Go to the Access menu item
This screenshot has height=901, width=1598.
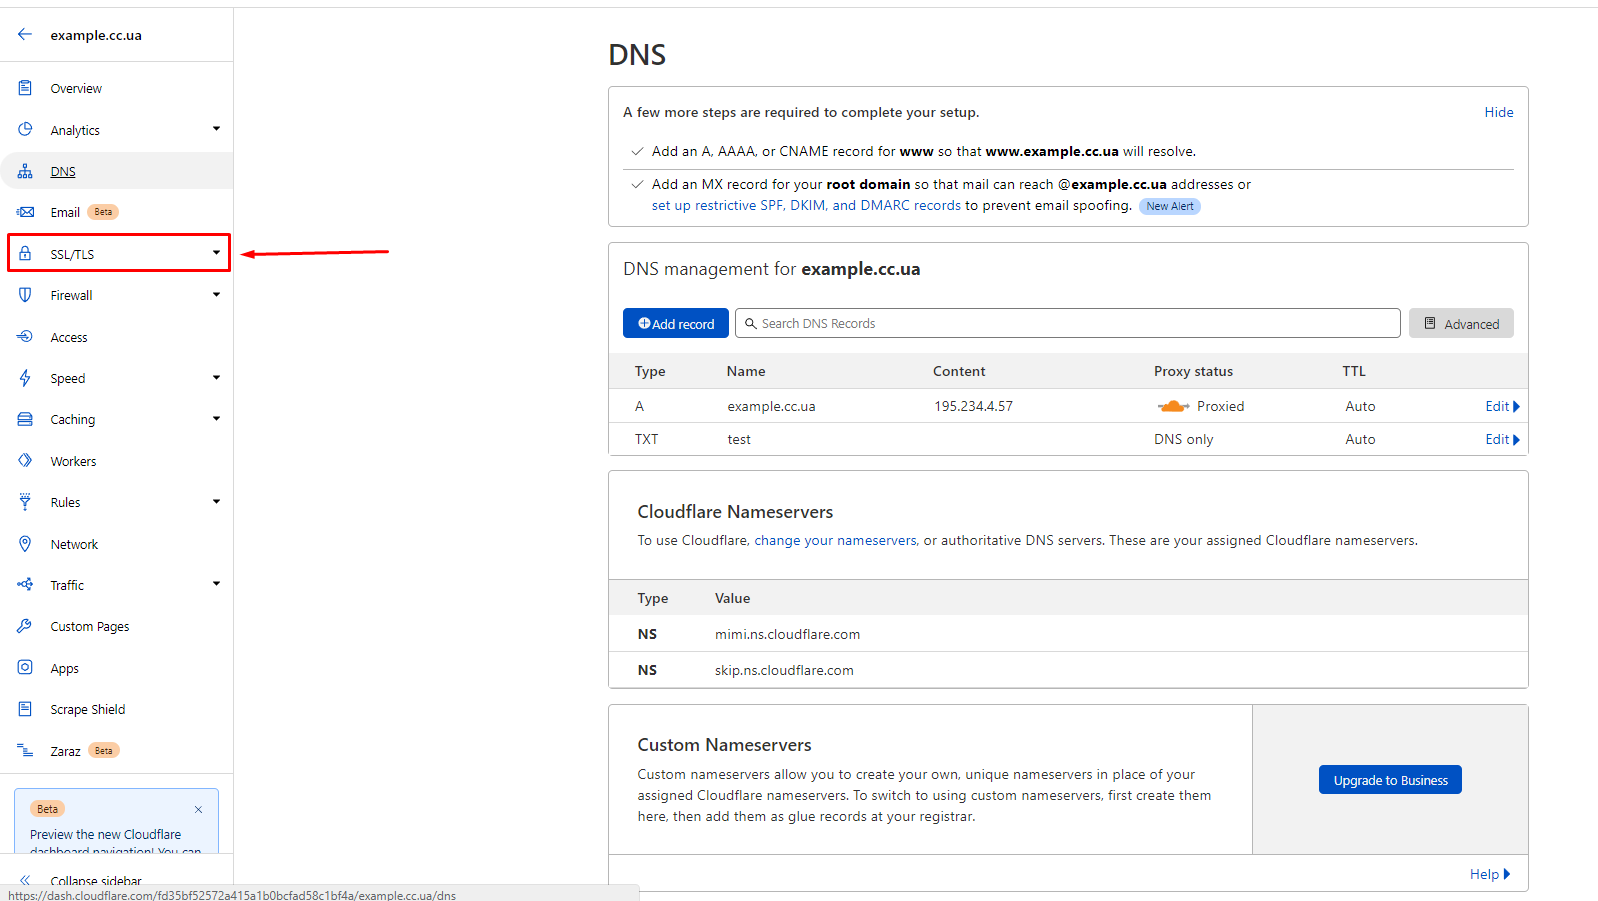(69, 337)
